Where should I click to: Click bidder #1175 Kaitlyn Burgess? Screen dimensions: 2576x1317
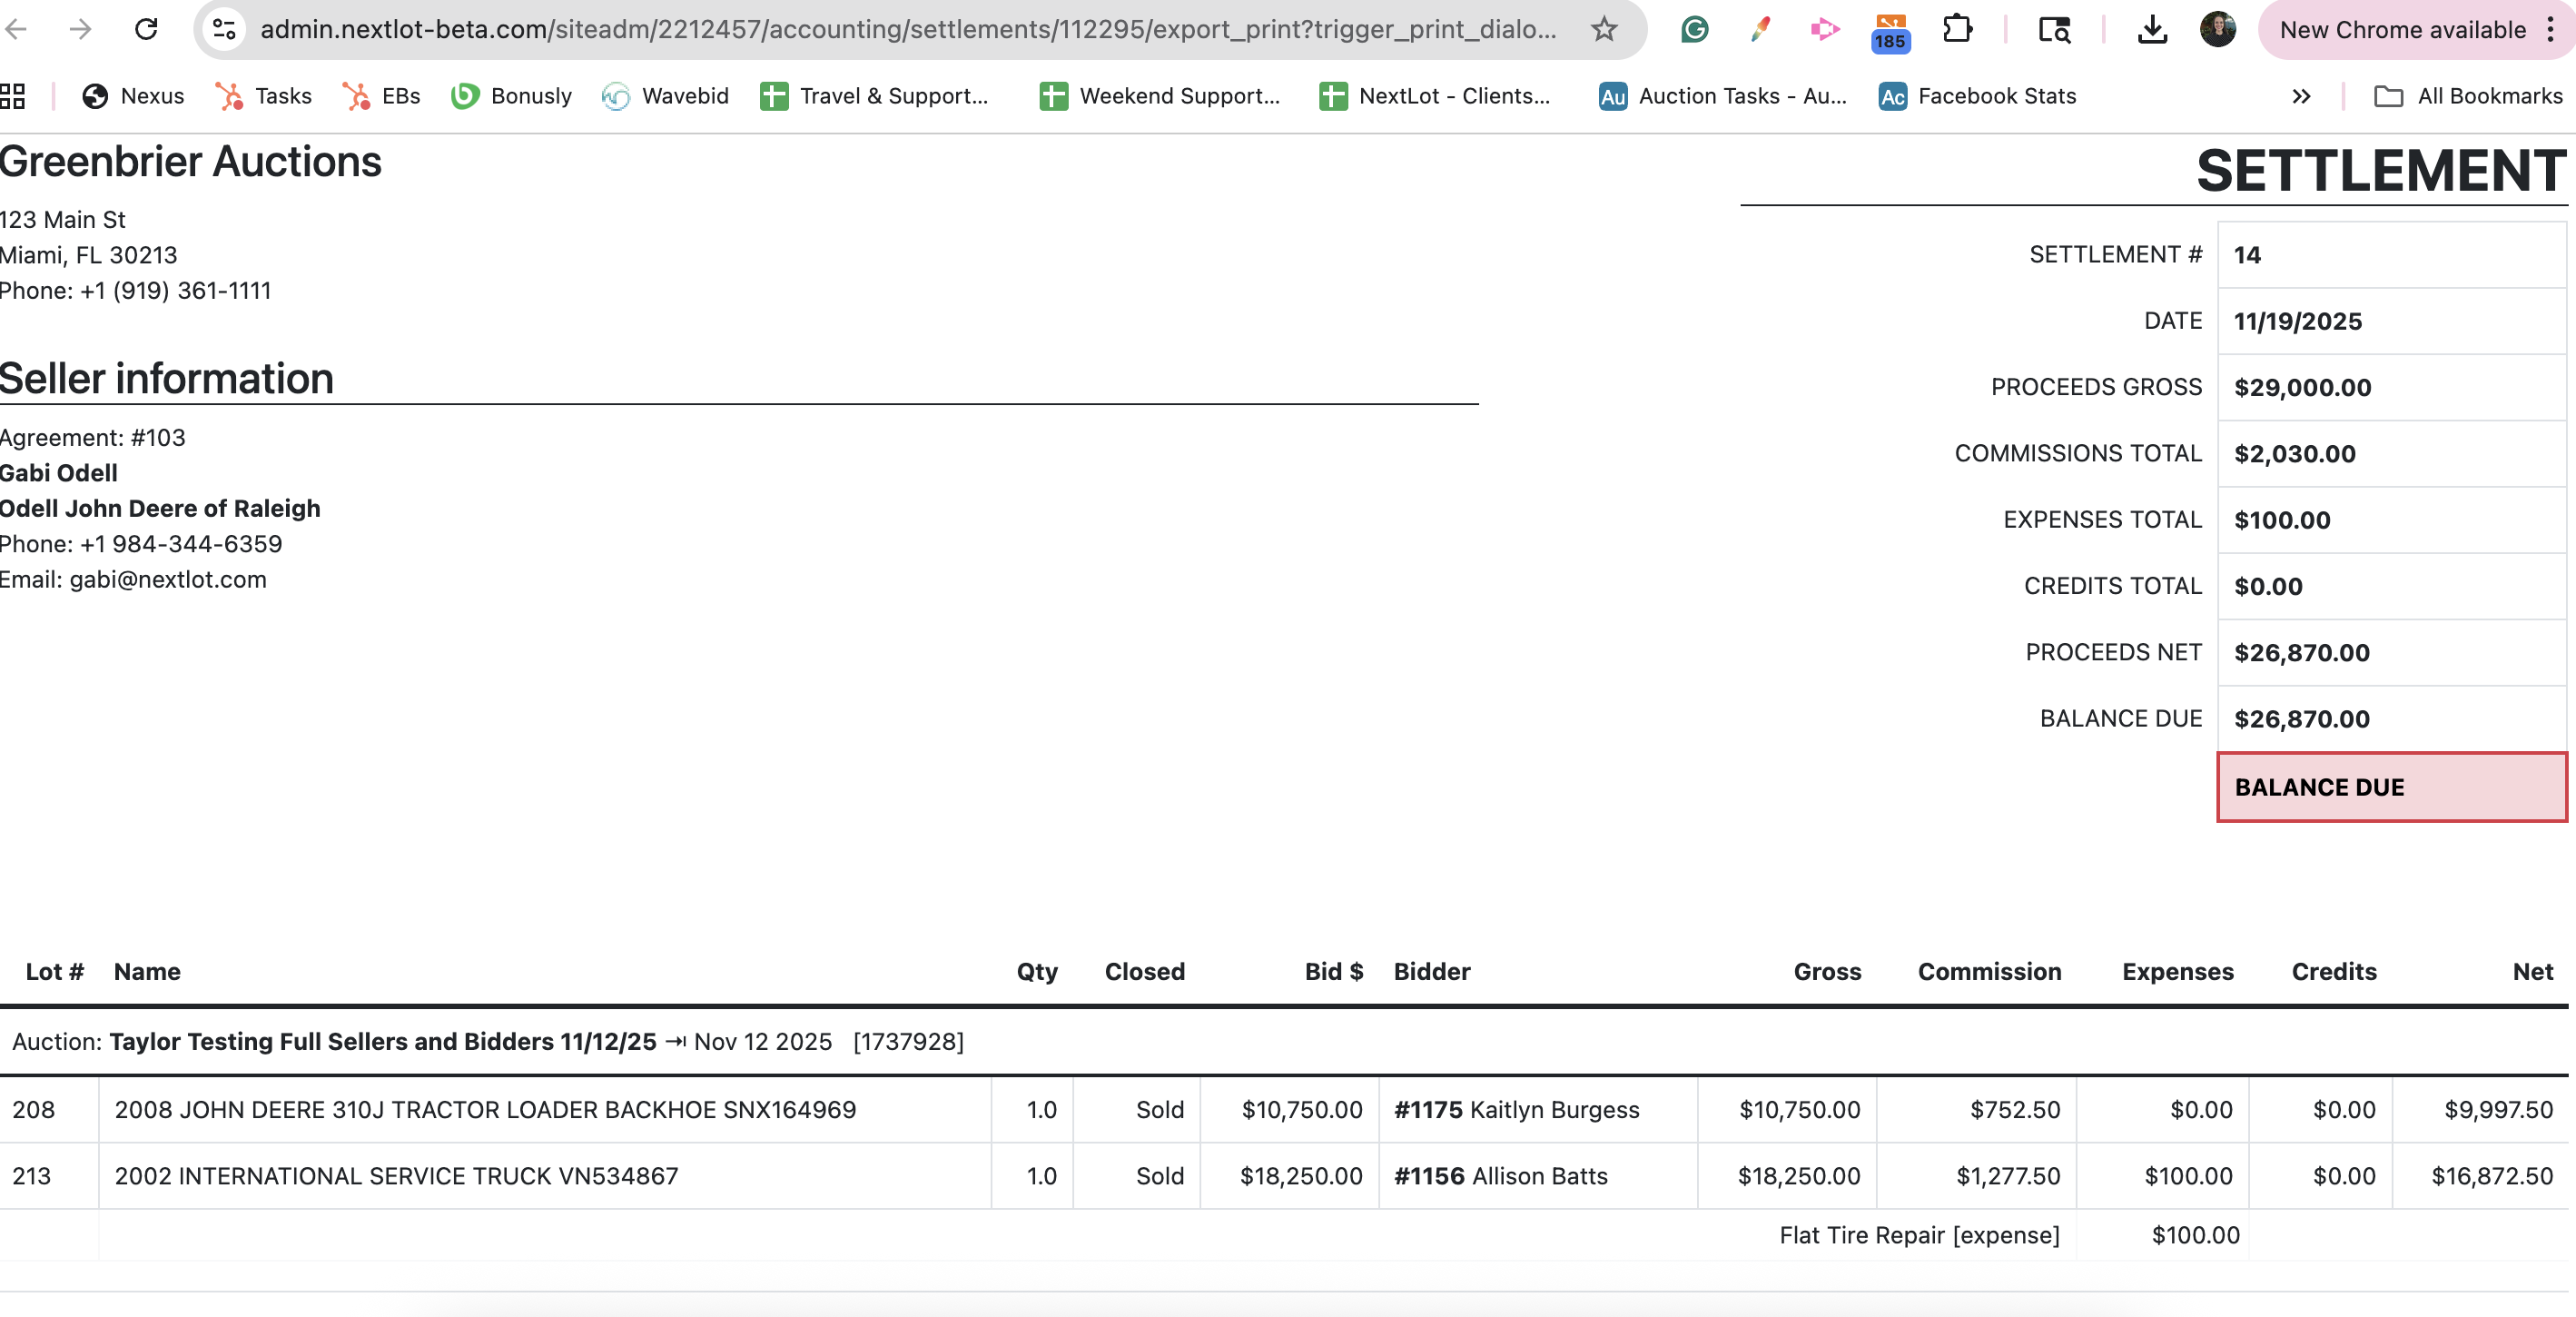[x=1516, y=1110]
